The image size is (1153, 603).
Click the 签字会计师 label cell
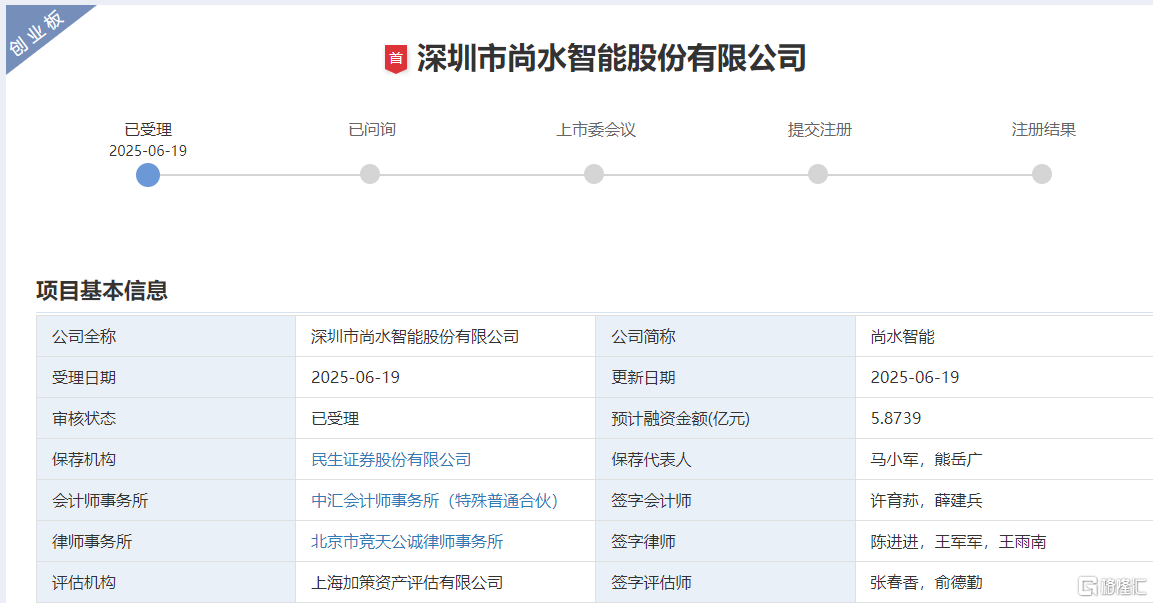[725, 501]
